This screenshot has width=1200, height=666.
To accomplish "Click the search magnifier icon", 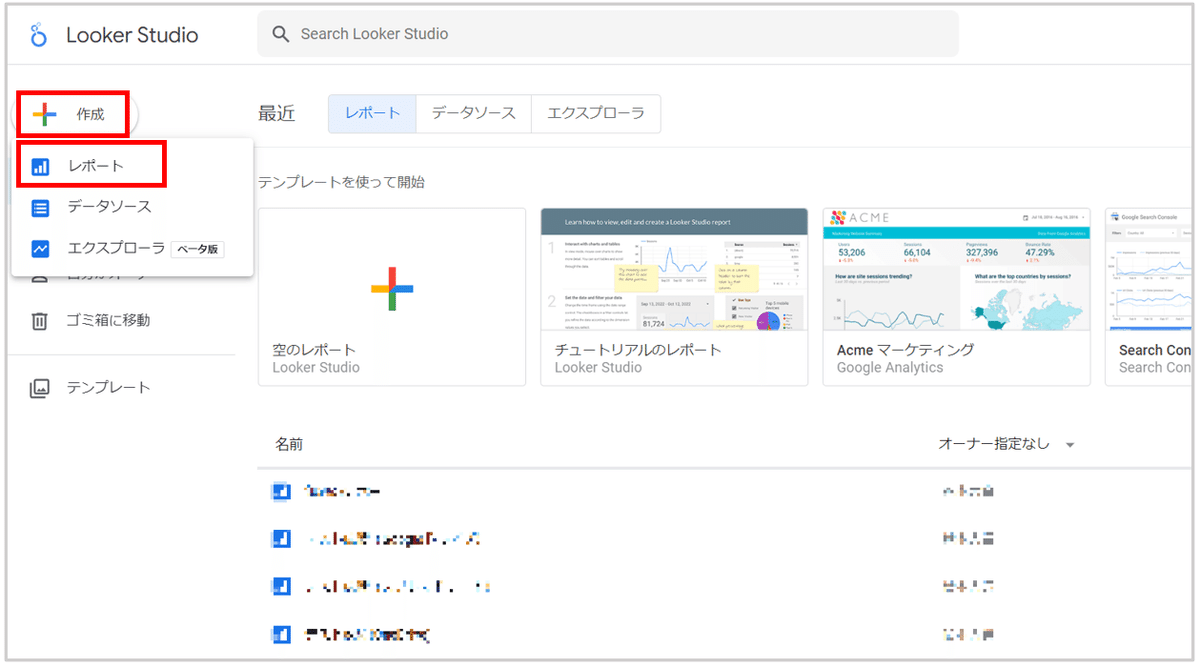I will coord(281,34).
